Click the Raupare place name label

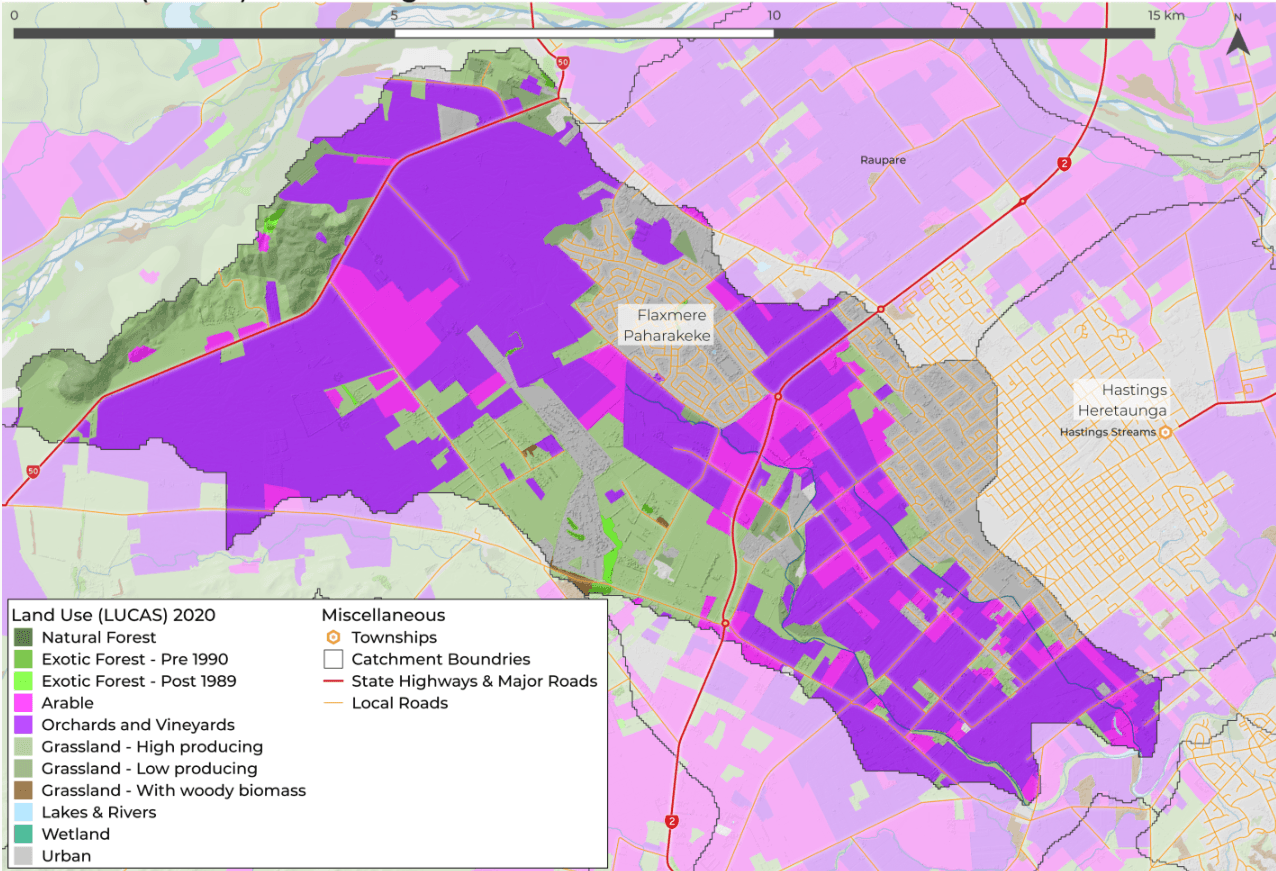point(882,160)
